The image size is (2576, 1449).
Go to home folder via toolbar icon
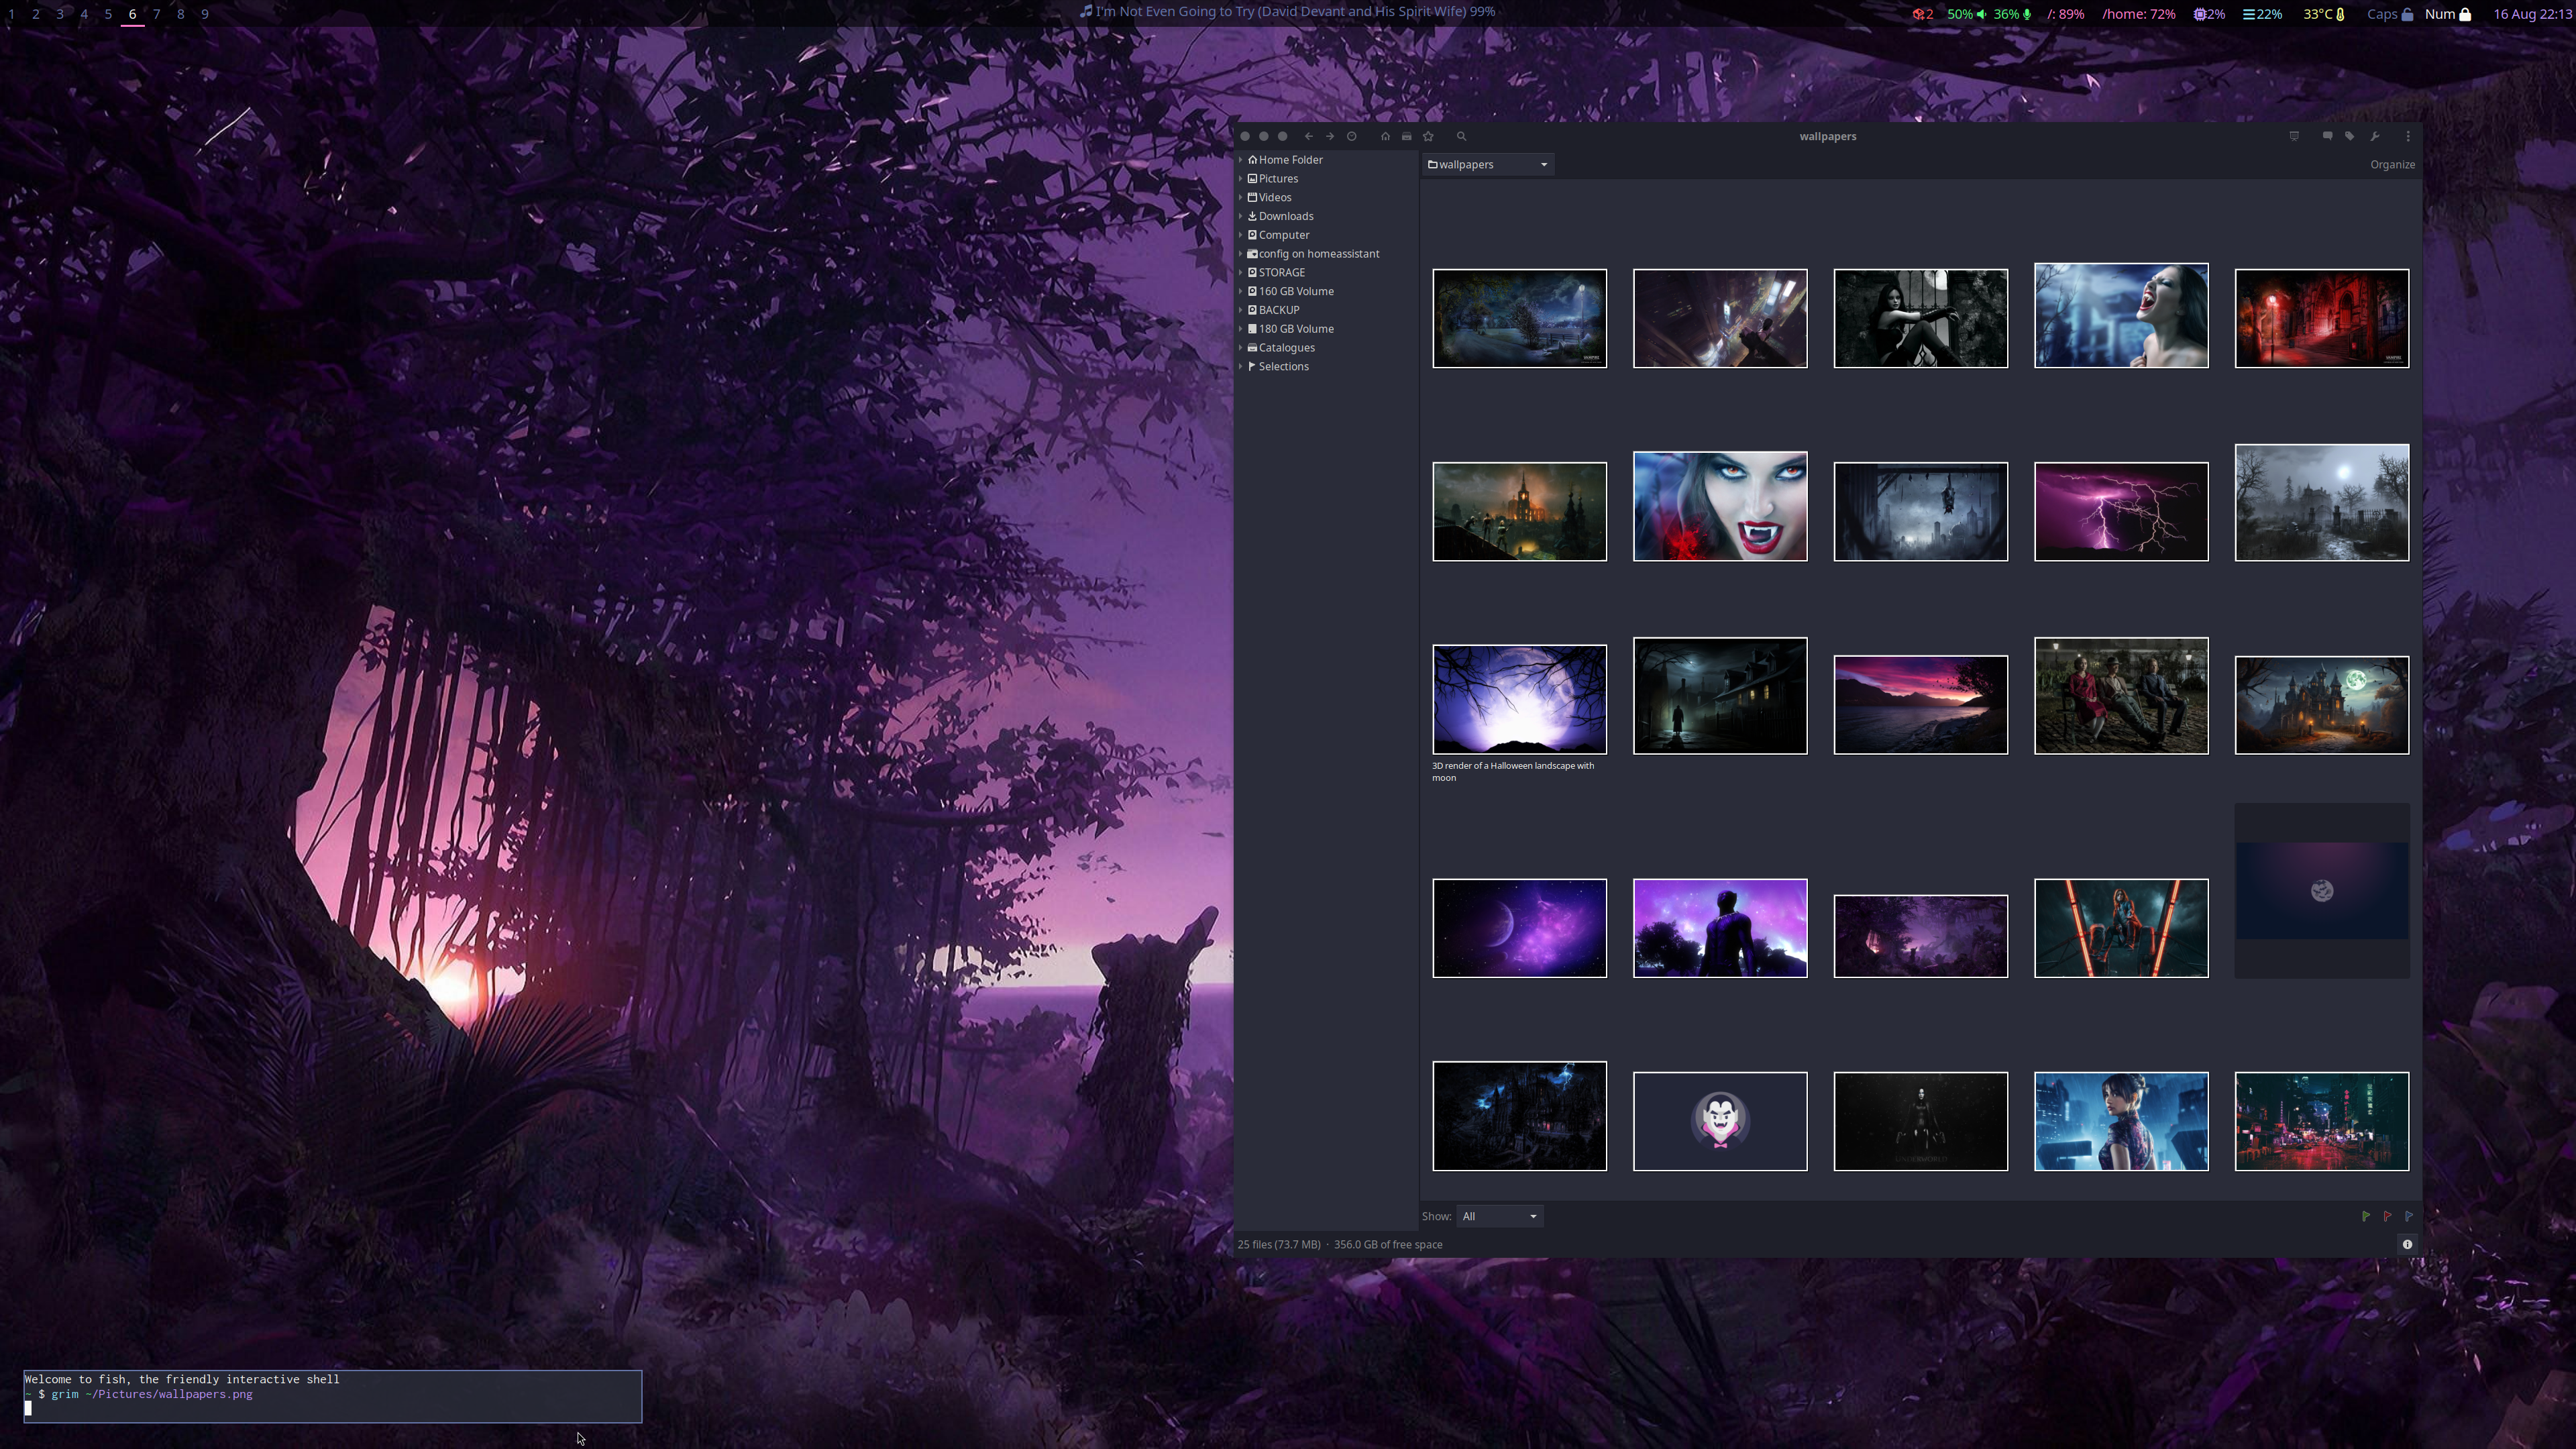click(1385, 136)
